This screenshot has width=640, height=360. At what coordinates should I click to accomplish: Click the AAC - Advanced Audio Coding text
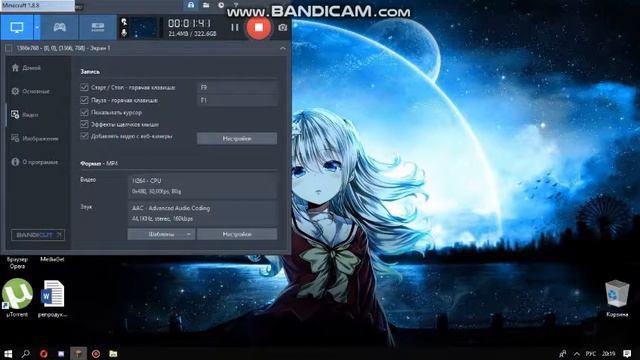pos(171,208)
